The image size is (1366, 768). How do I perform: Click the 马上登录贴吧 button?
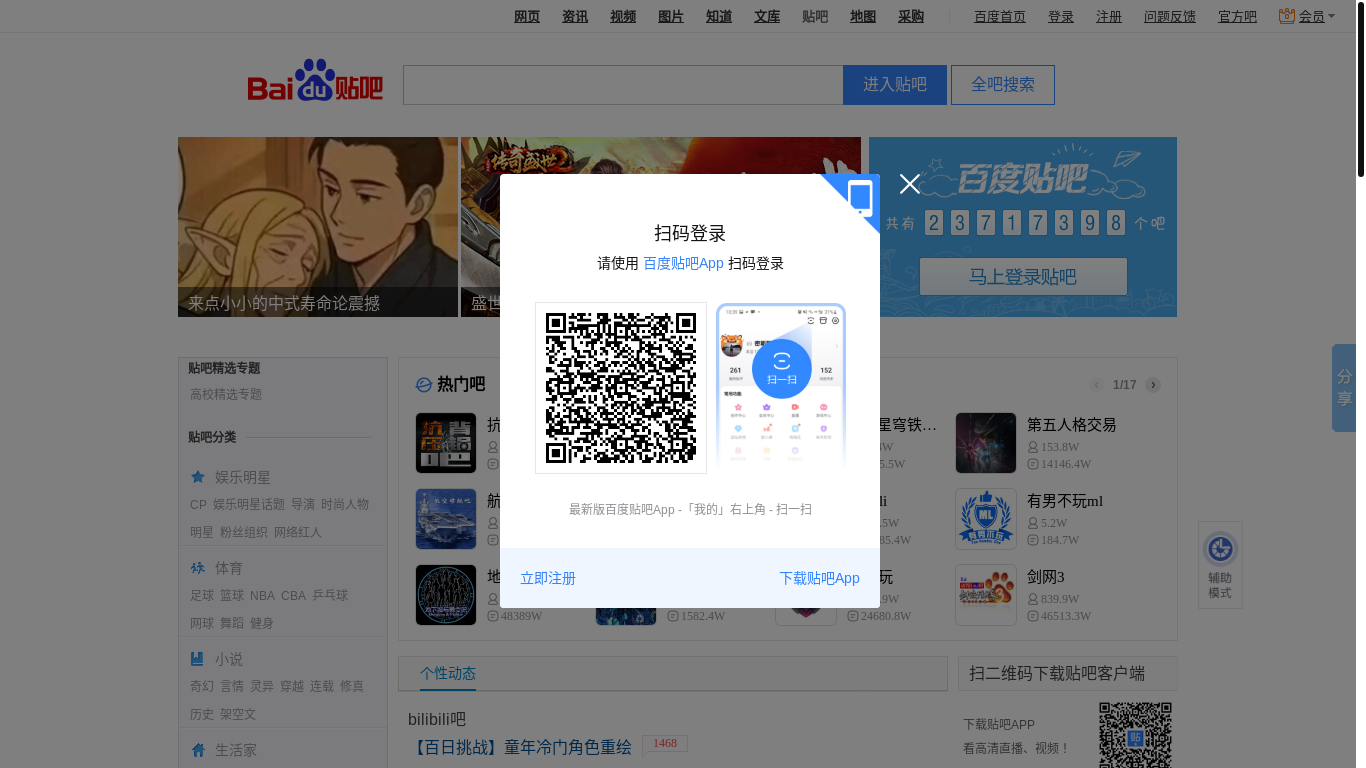(x=1023, y=277)
